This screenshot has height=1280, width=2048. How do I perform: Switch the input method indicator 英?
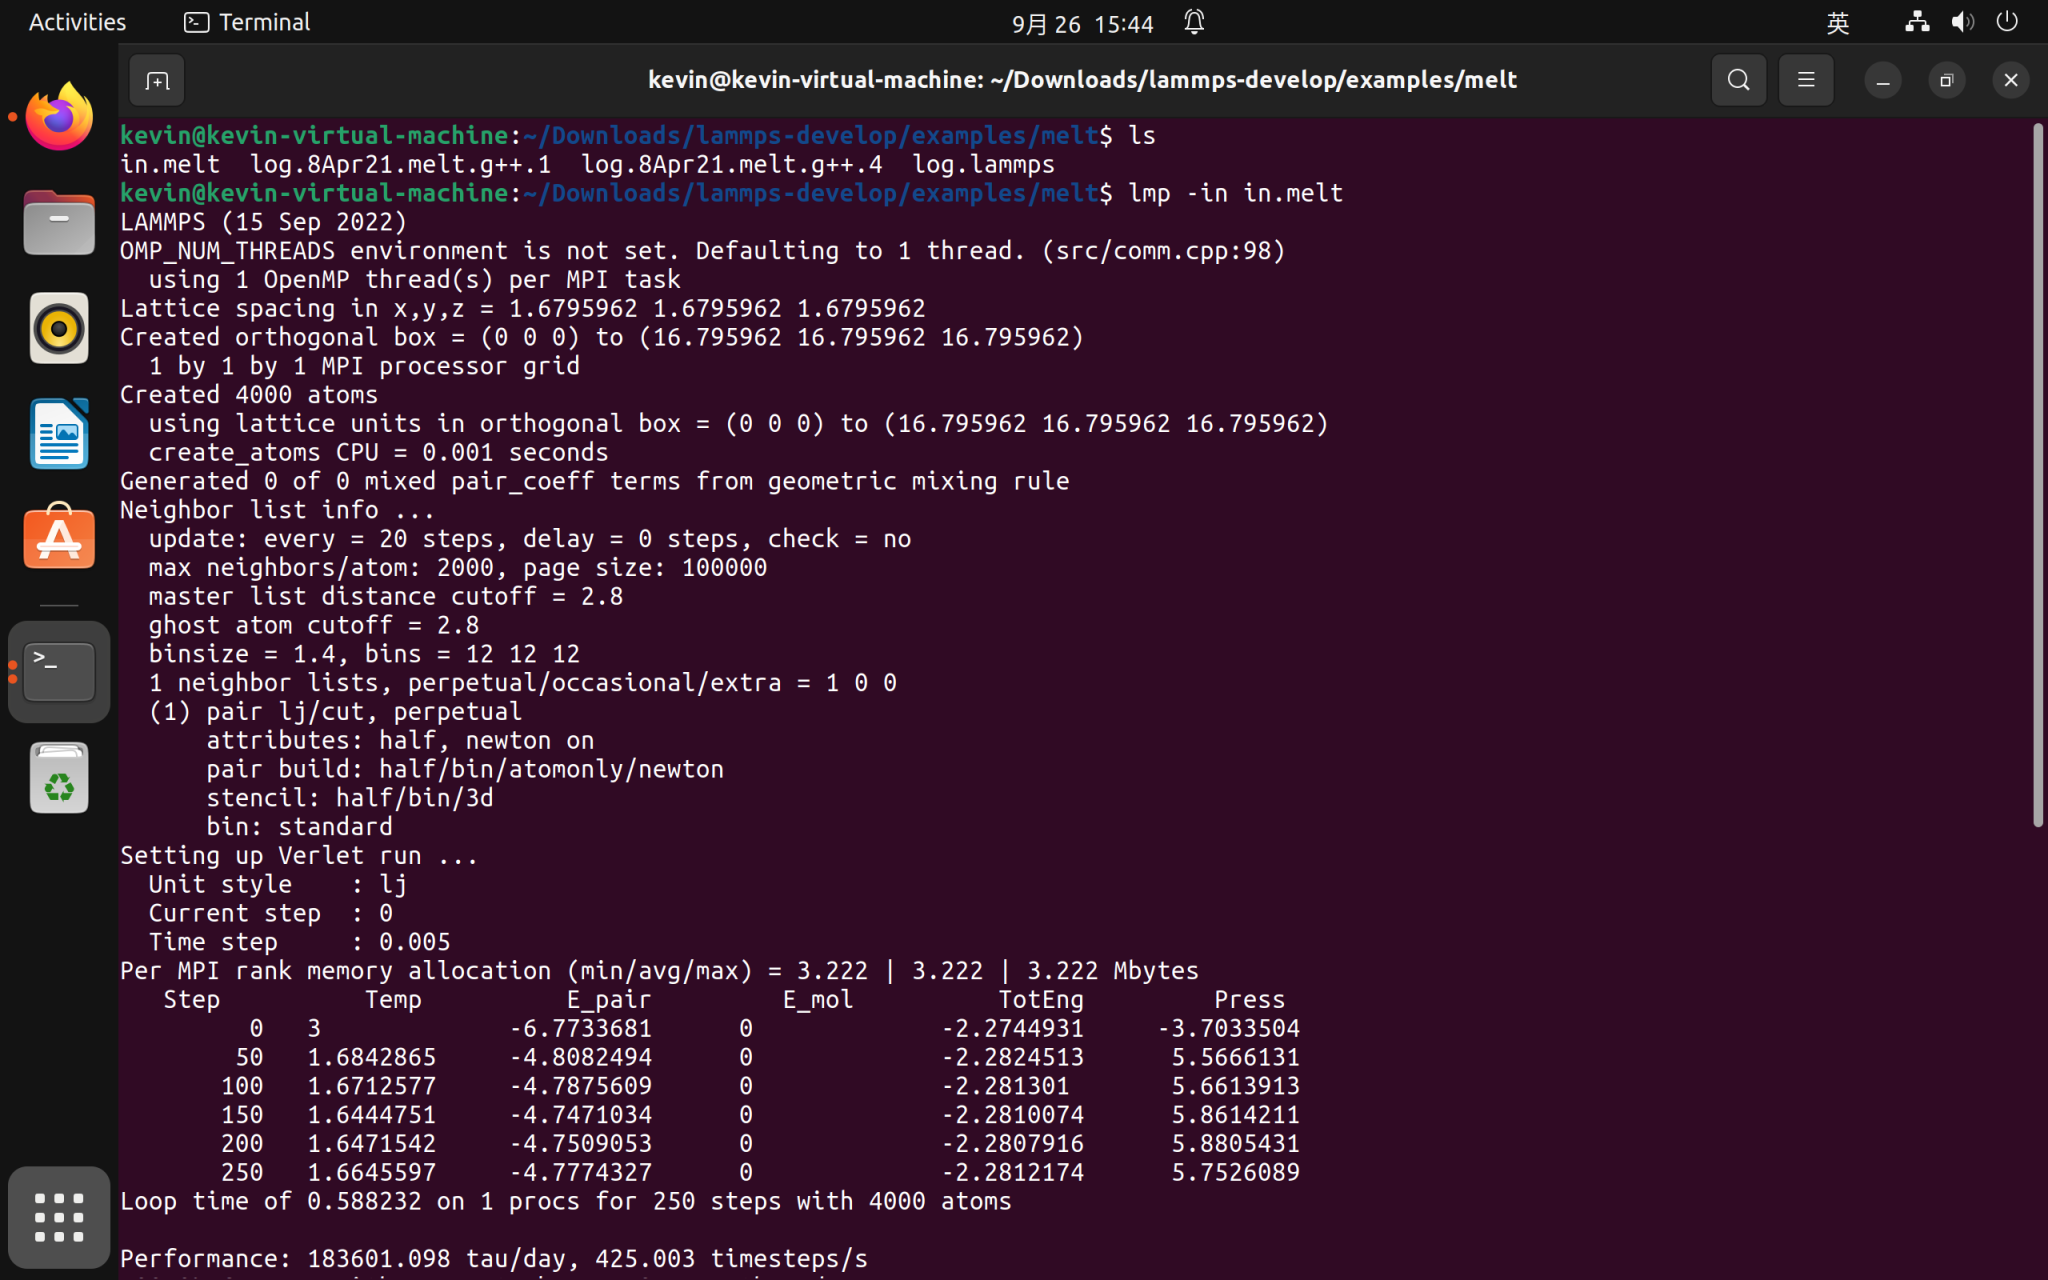click(1837, 22)
